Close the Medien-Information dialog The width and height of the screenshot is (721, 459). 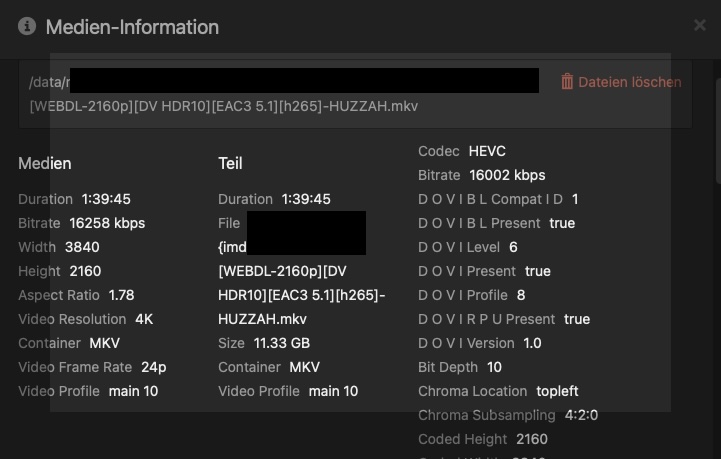(x=699, y=25)
